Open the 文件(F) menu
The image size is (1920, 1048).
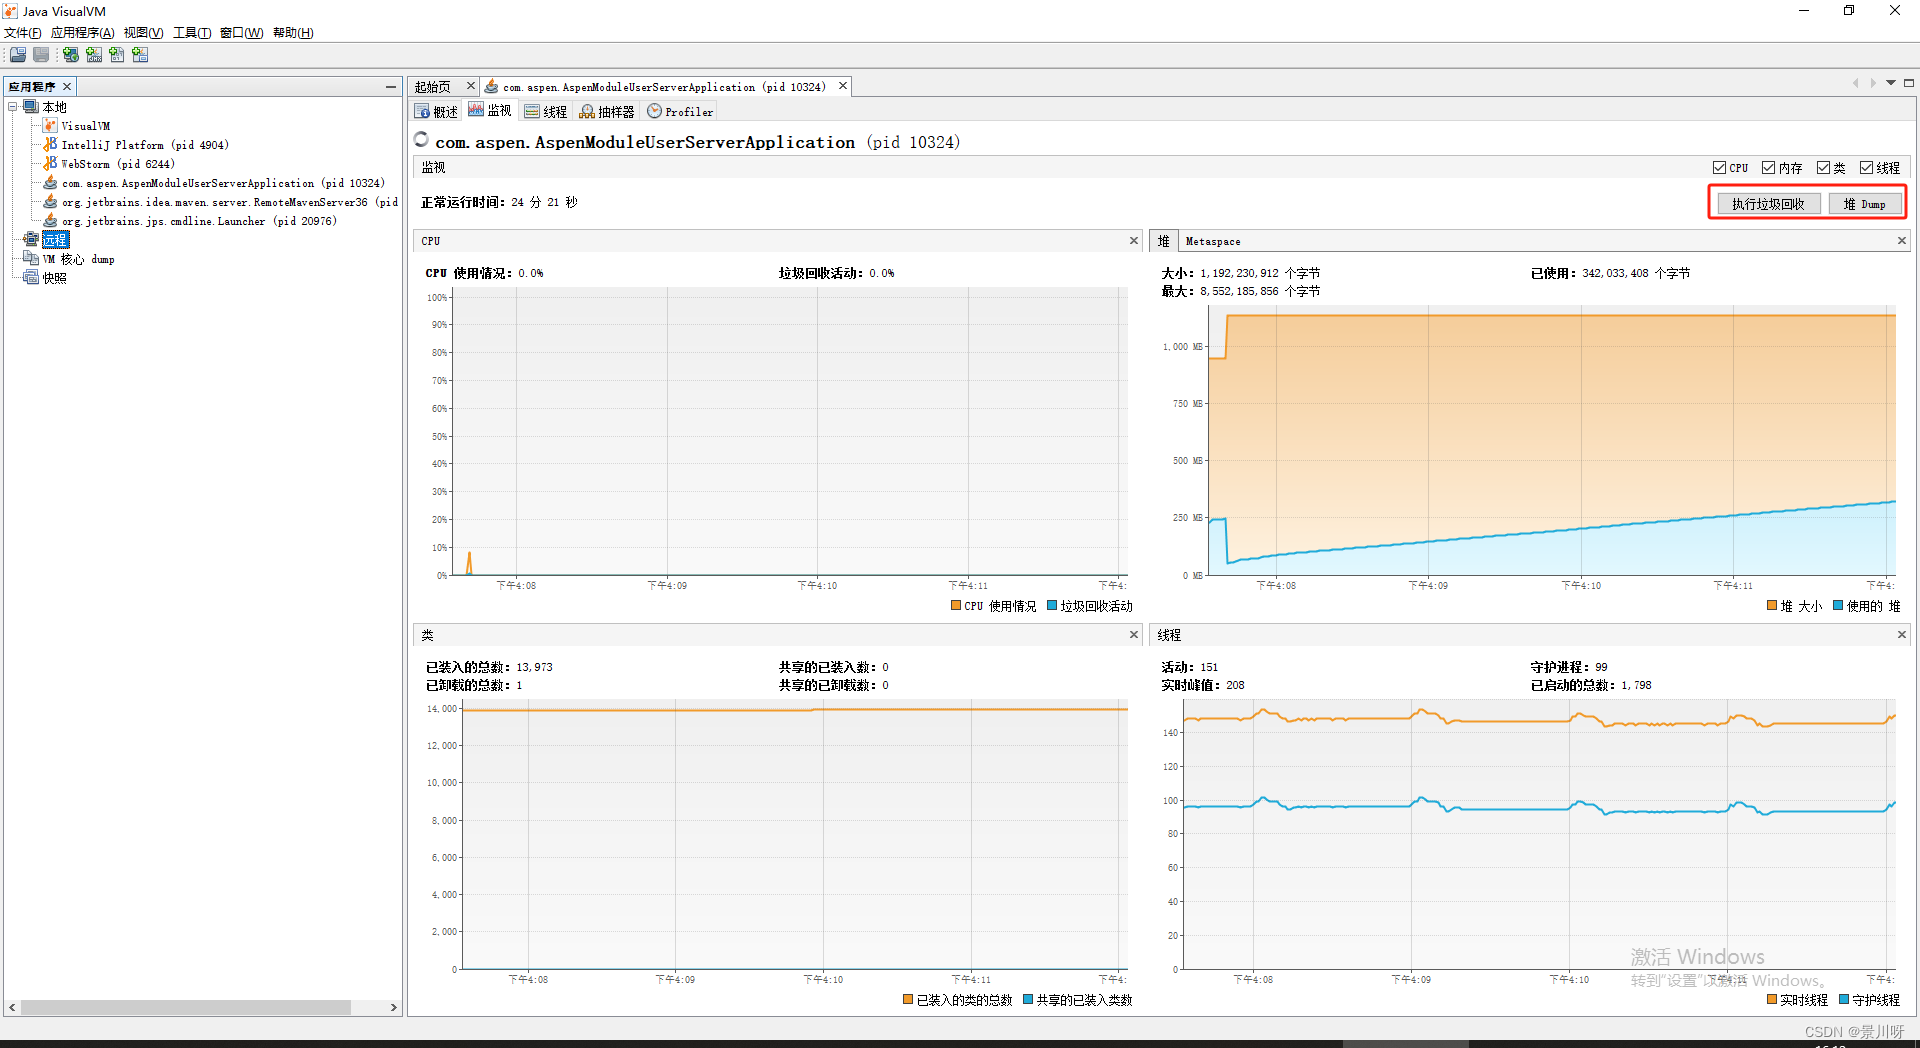[x=23, y=33]
